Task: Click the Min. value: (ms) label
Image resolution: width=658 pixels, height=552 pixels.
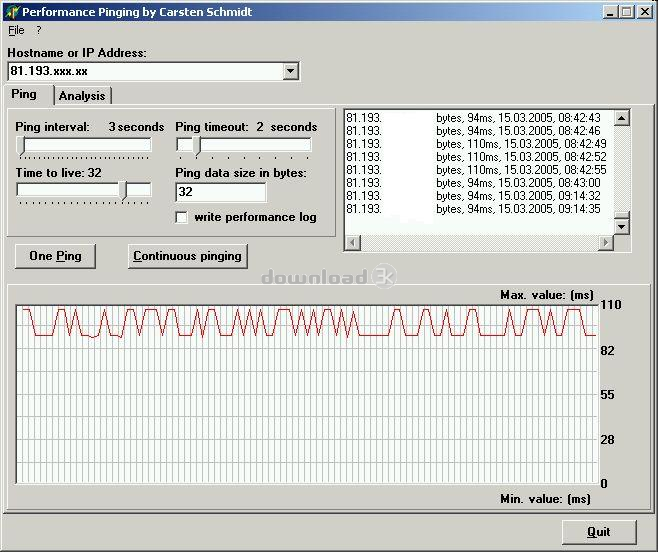Action: 546,499
